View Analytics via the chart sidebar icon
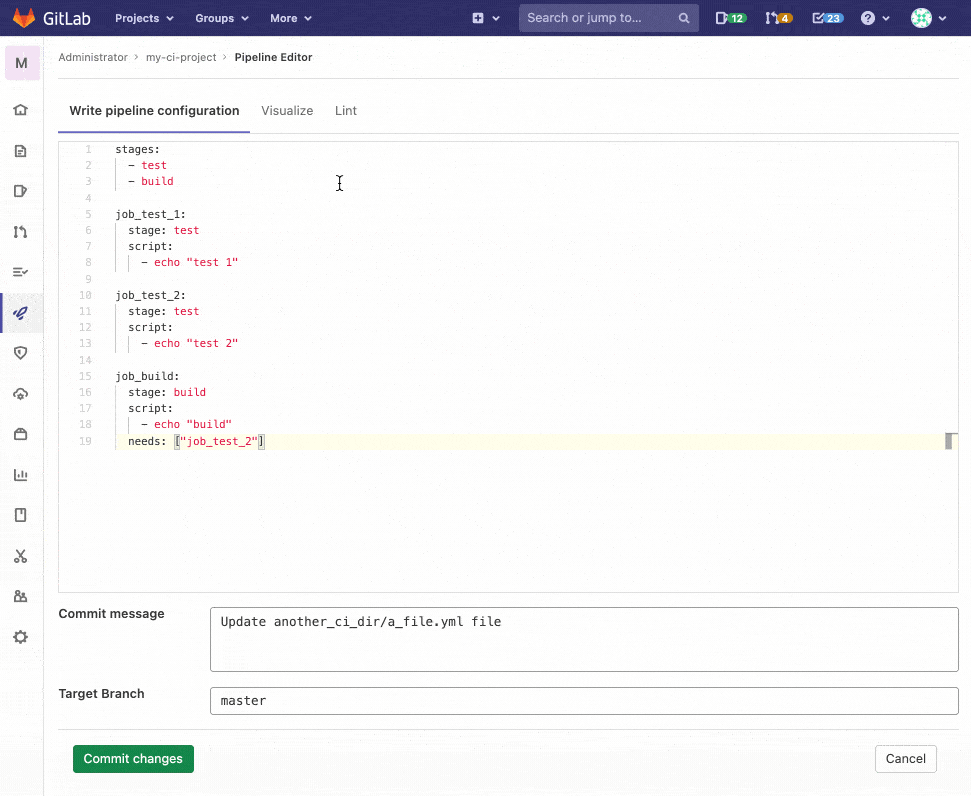Screen dimensions: 971x796 click(x=20, y=474)
